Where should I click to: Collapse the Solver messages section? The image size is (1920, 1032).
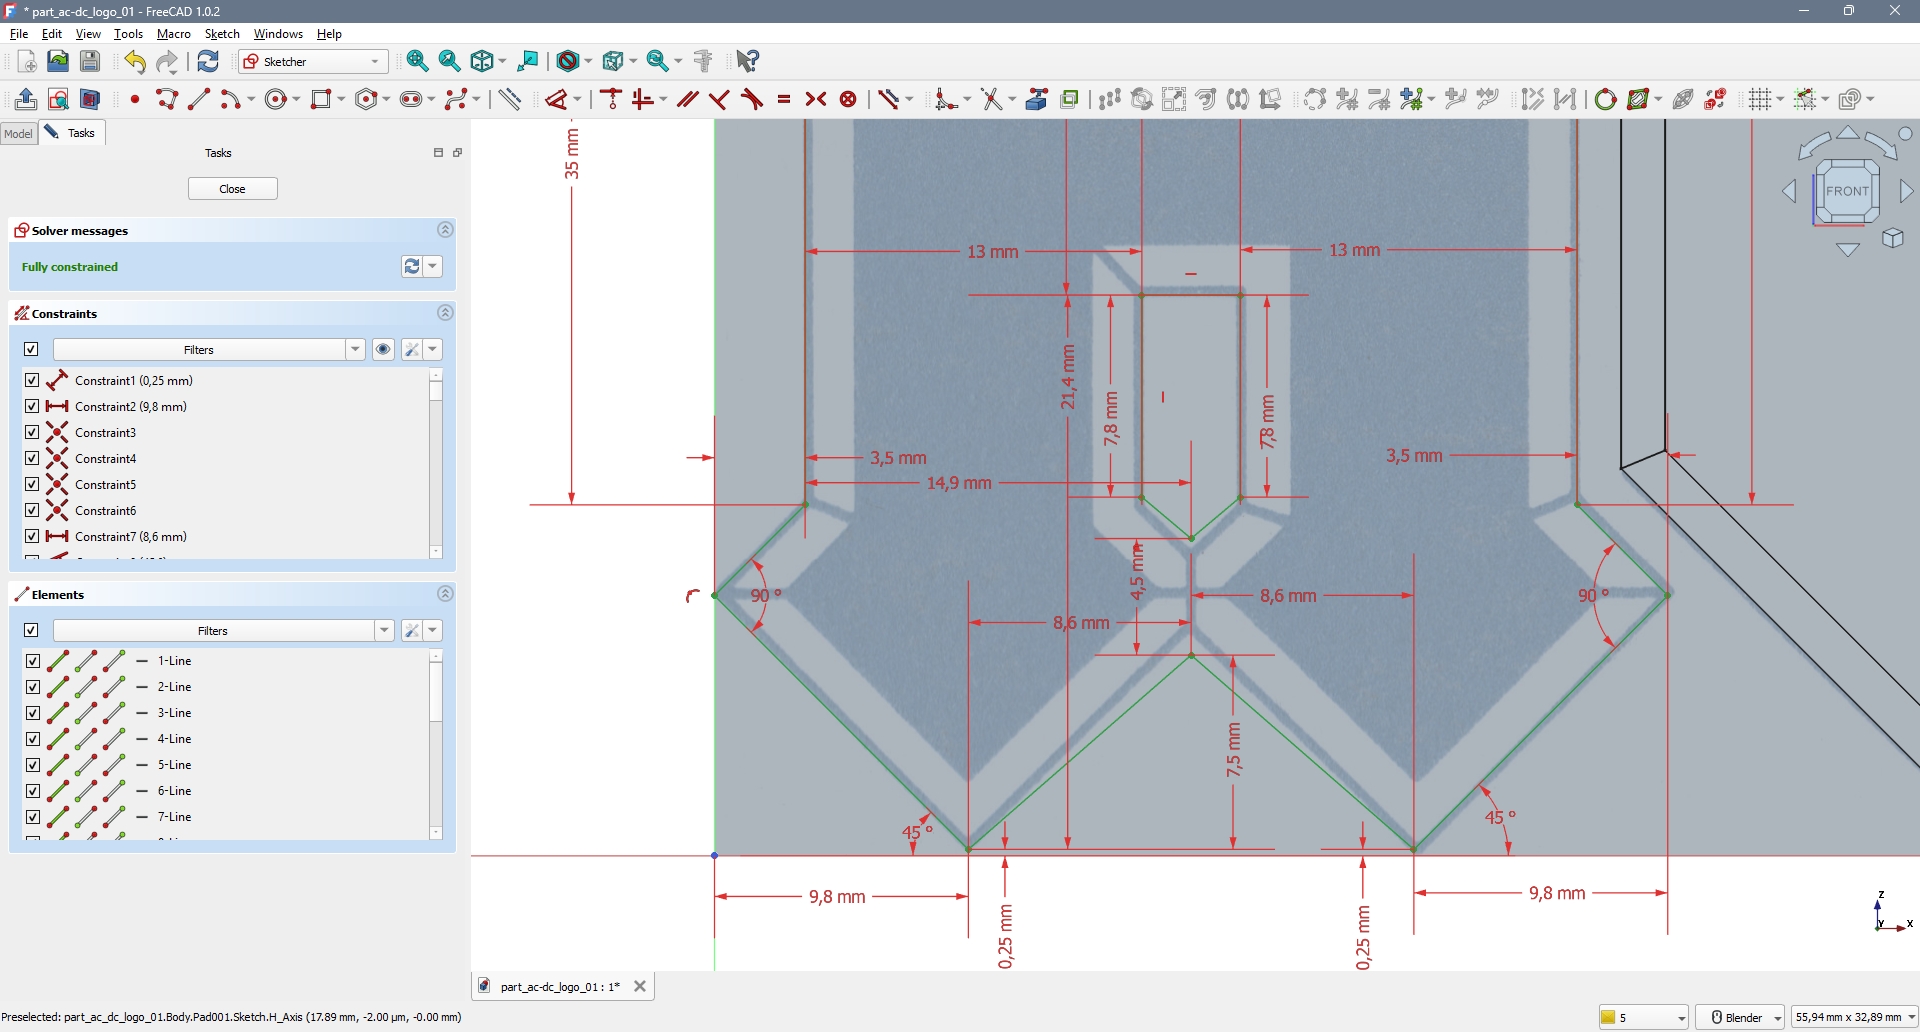click(445, 230)
